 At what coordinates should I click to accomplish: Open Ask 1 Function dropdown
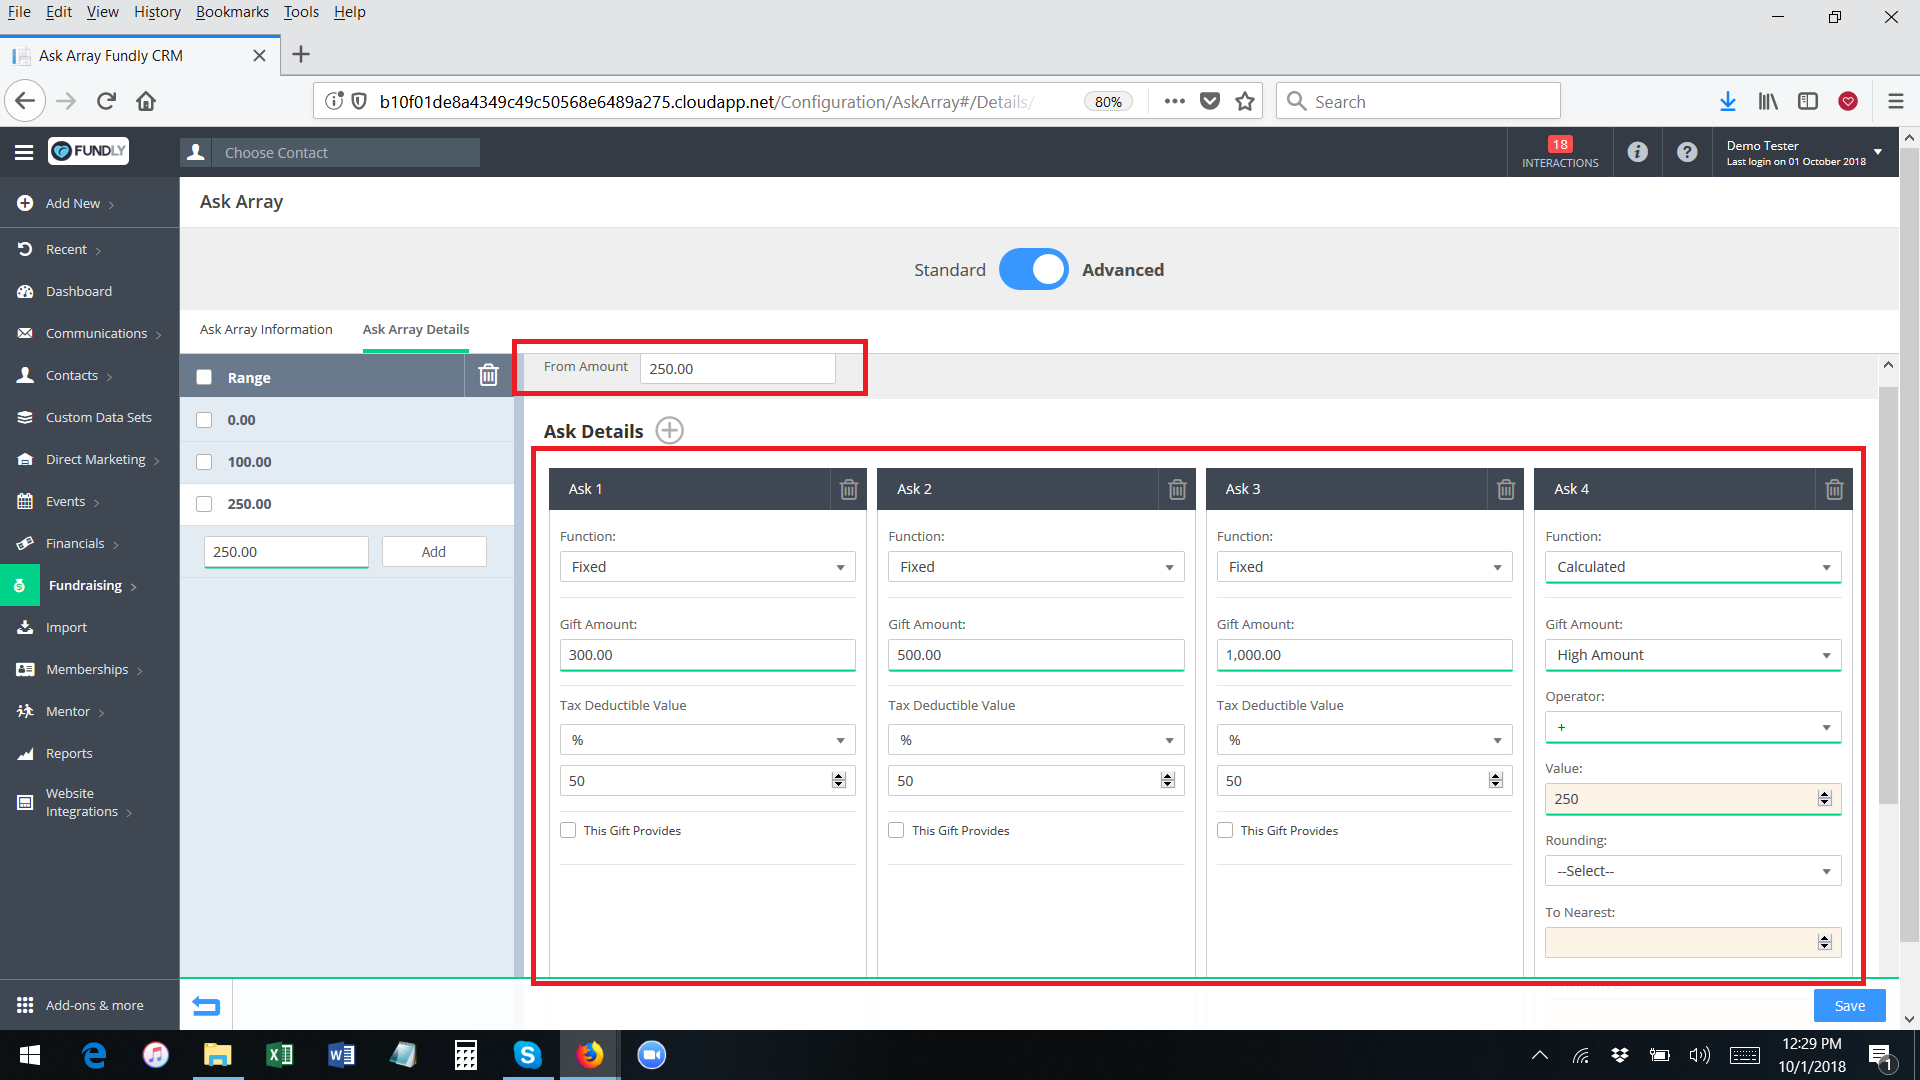[707, 567]
